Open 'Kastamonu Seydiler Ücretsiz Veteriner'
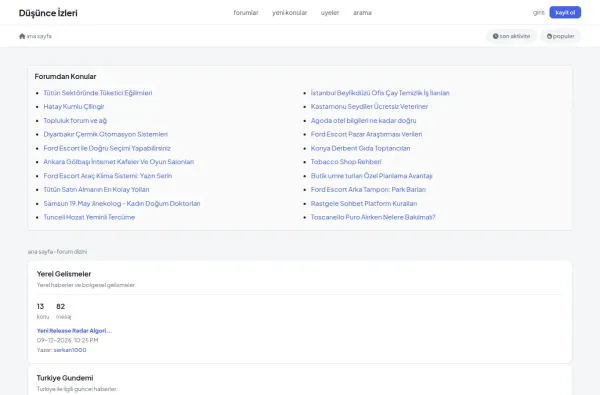This screenshot has width=600, height=395. point(369,107)
